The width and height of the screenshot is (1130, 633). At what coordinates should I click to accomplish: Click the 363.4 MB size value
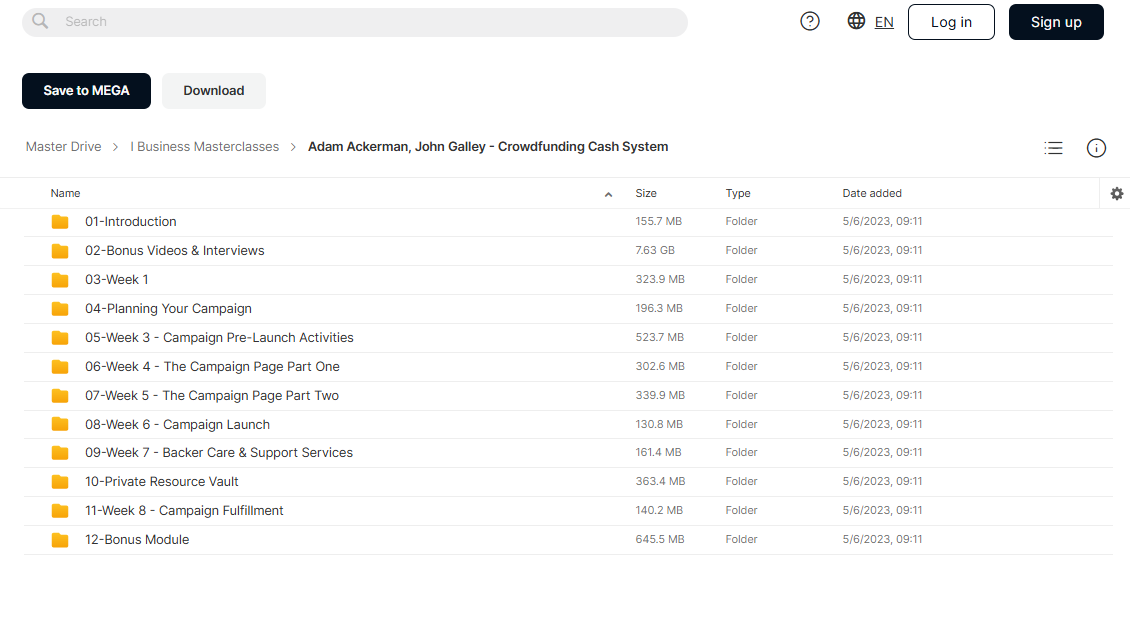click(660, 481)
